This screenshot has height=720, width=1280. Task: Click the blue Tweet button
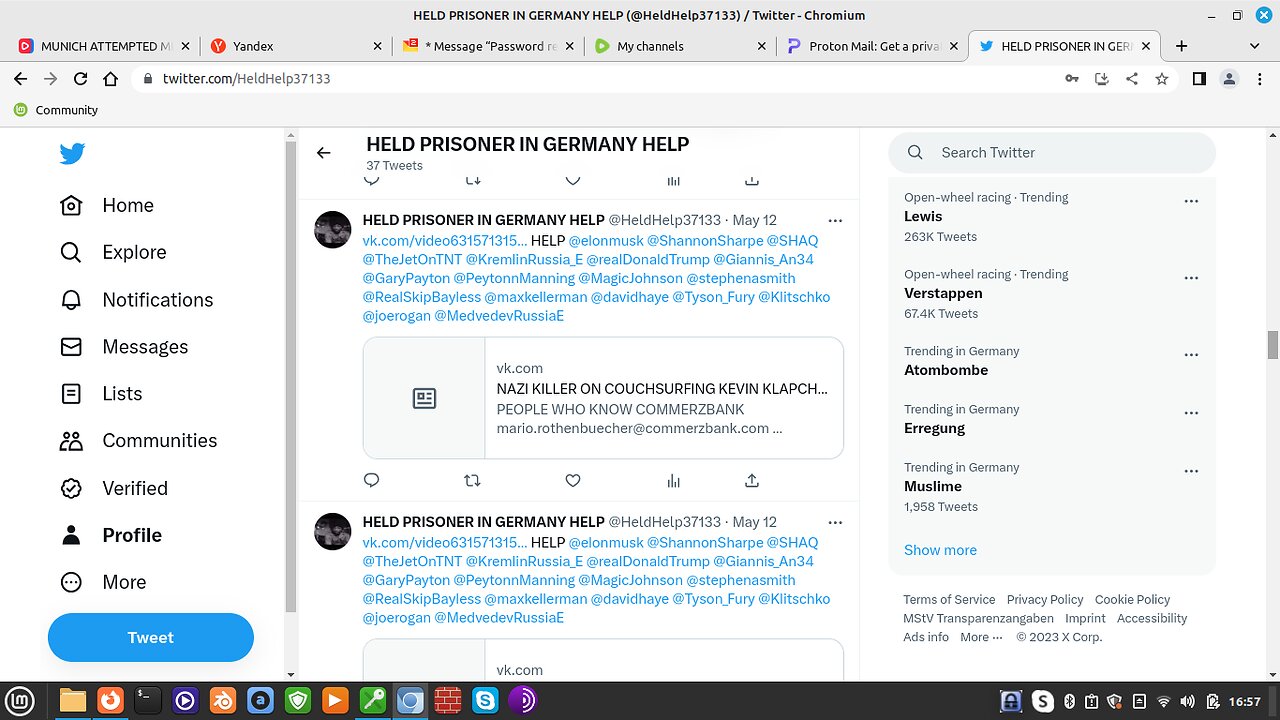click(151, 637)
